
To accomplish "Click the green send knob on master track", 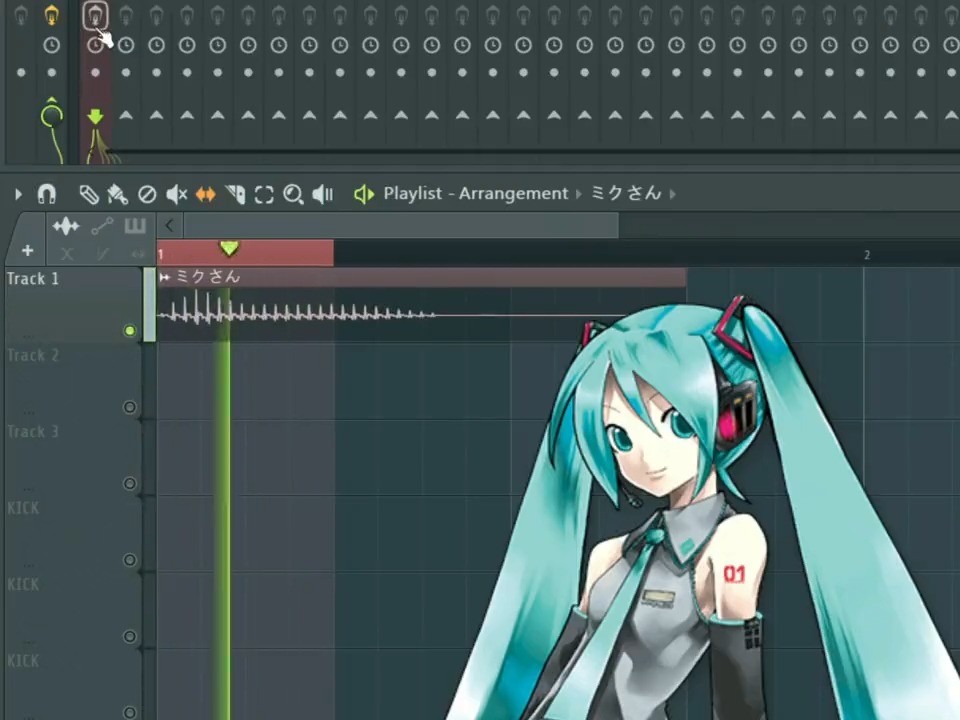I will pos(51,114).
